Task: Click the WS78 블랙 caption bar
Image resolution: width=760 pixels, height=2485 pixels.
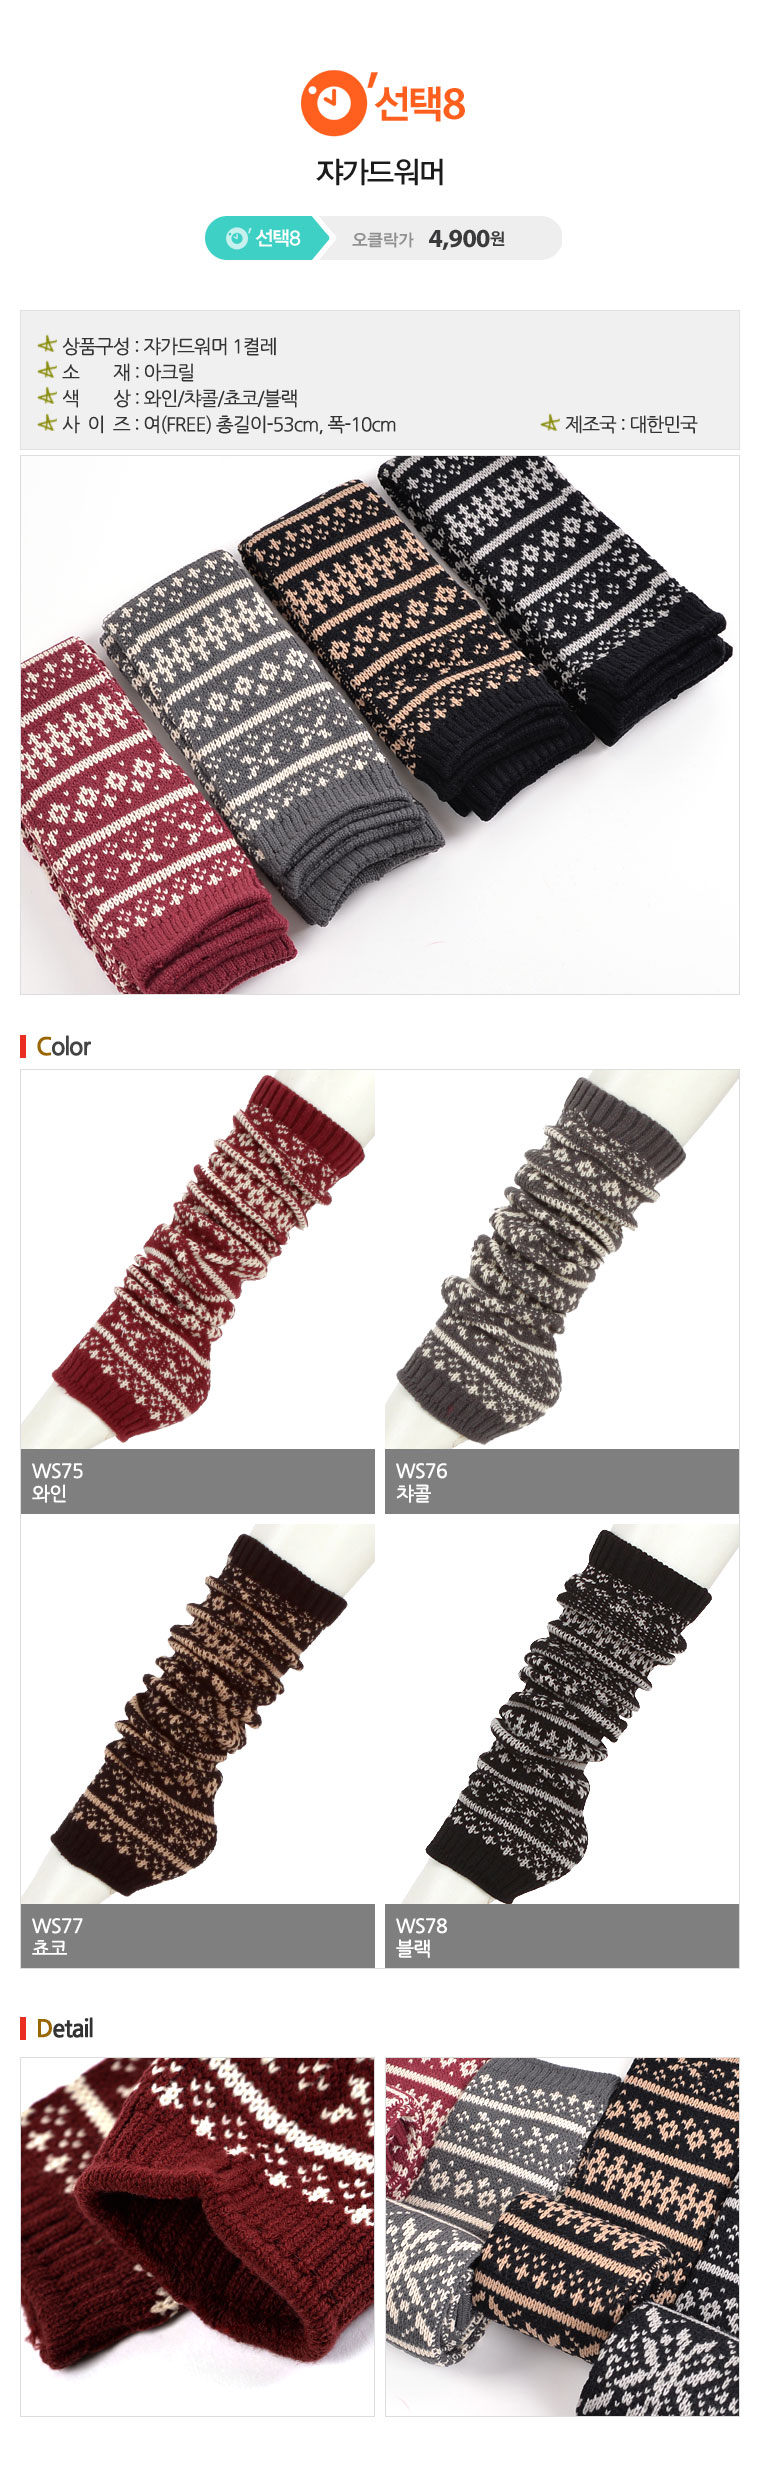Action: click(x=562, y=1936)
